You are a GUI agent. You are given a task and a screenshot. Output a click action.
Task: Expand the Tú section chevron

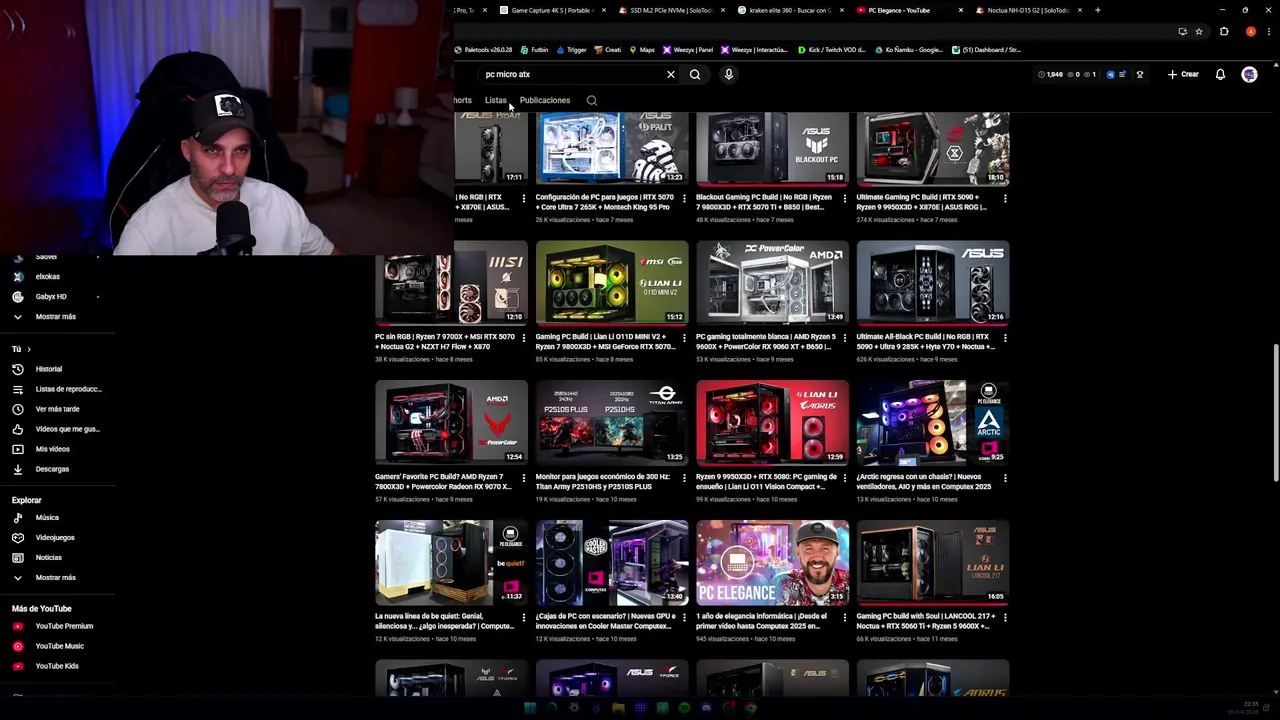29,349
